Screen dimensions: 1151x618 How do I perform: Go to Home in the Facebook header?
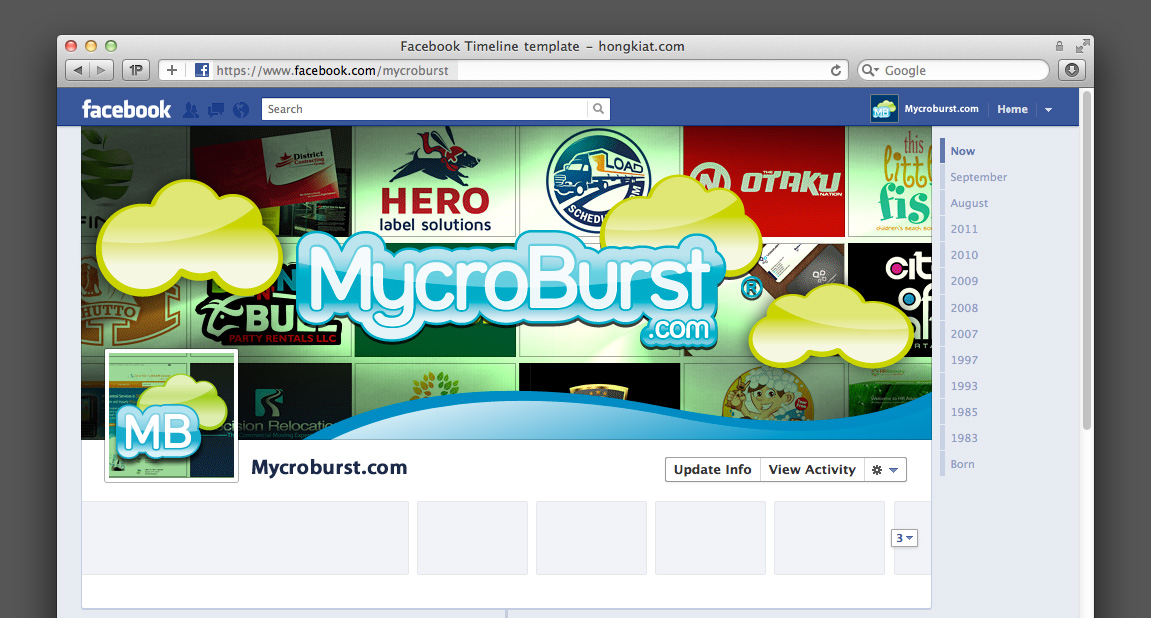[1012, 110]
